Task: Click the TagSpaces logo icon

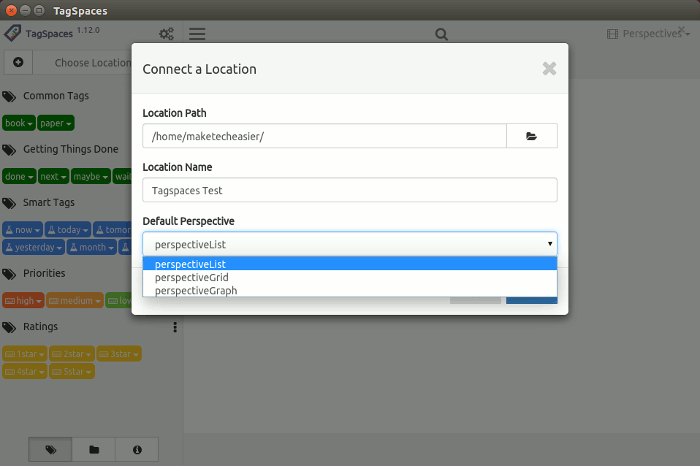Action: coord(12,33)
